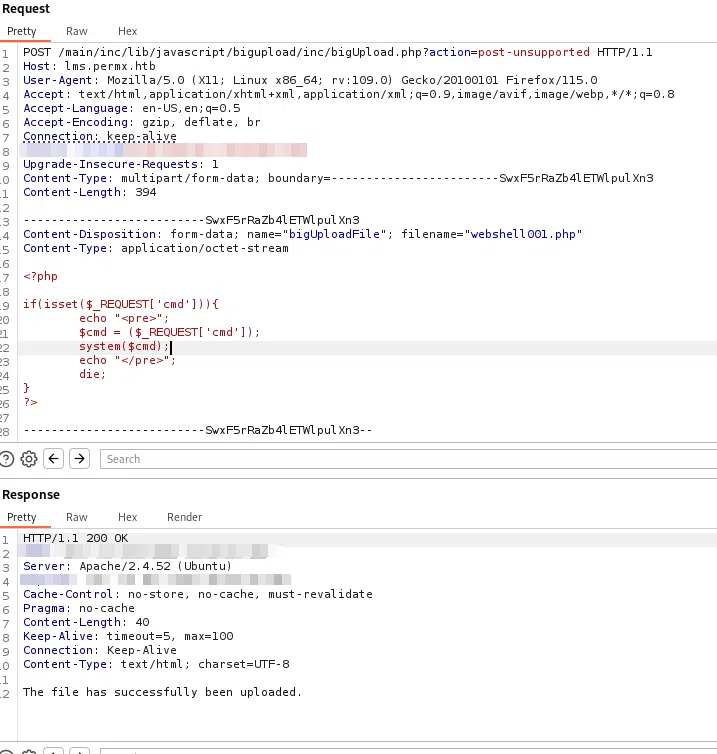Viewport: 717px width, 754px height.
Task: Click the request Search input field
Action: [408, 459]
